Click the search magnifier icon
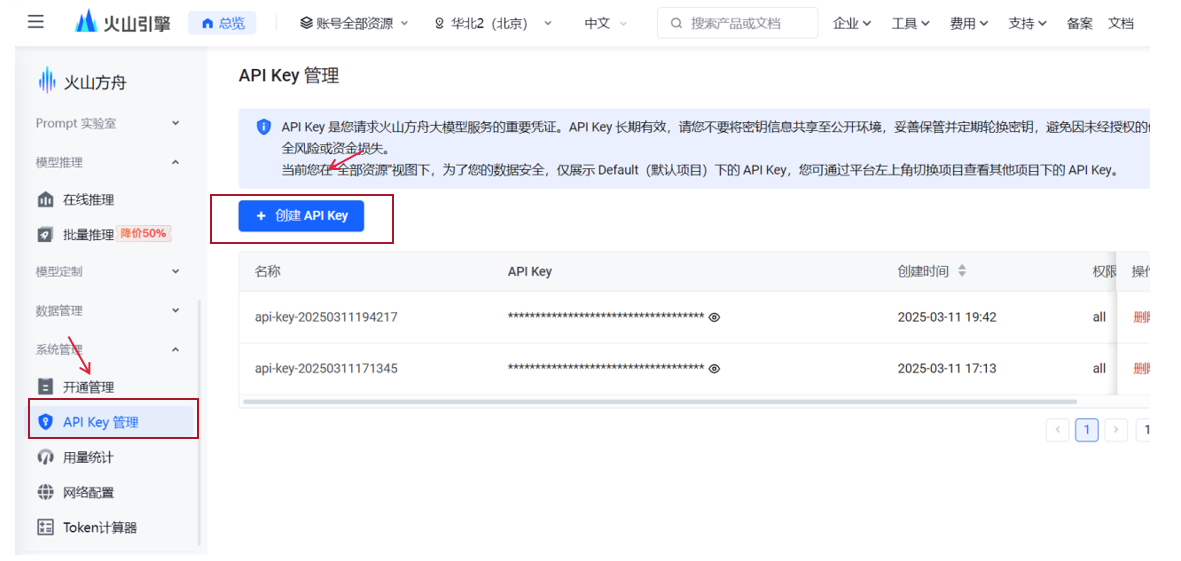1181x561 pixels. [x=676, y=23]
